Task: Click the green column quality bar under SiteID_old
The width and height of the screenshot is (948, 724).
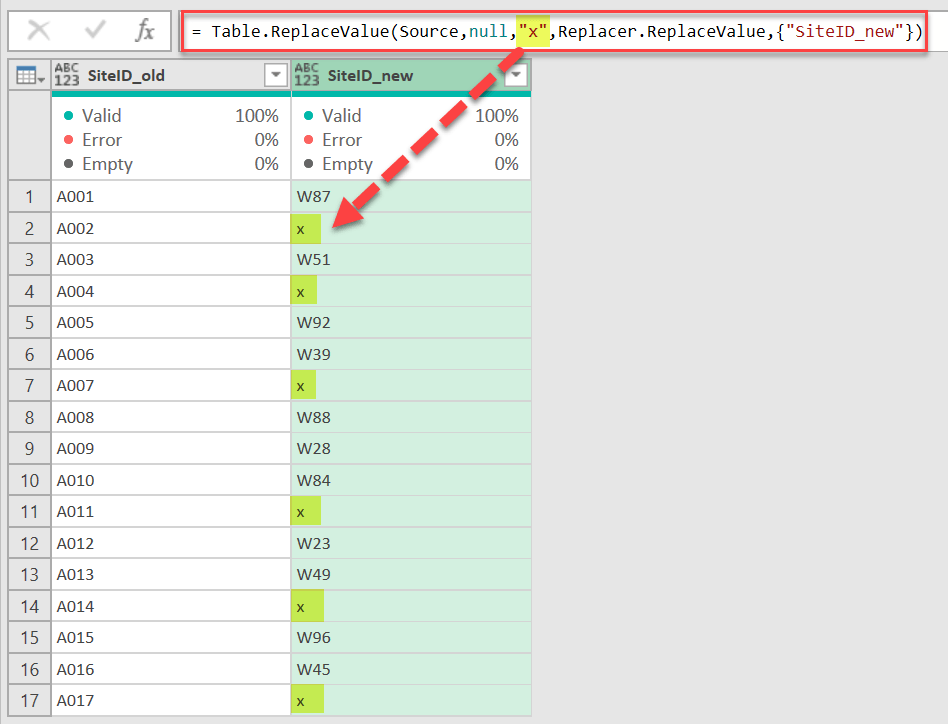Action: (x=170, y=90)
